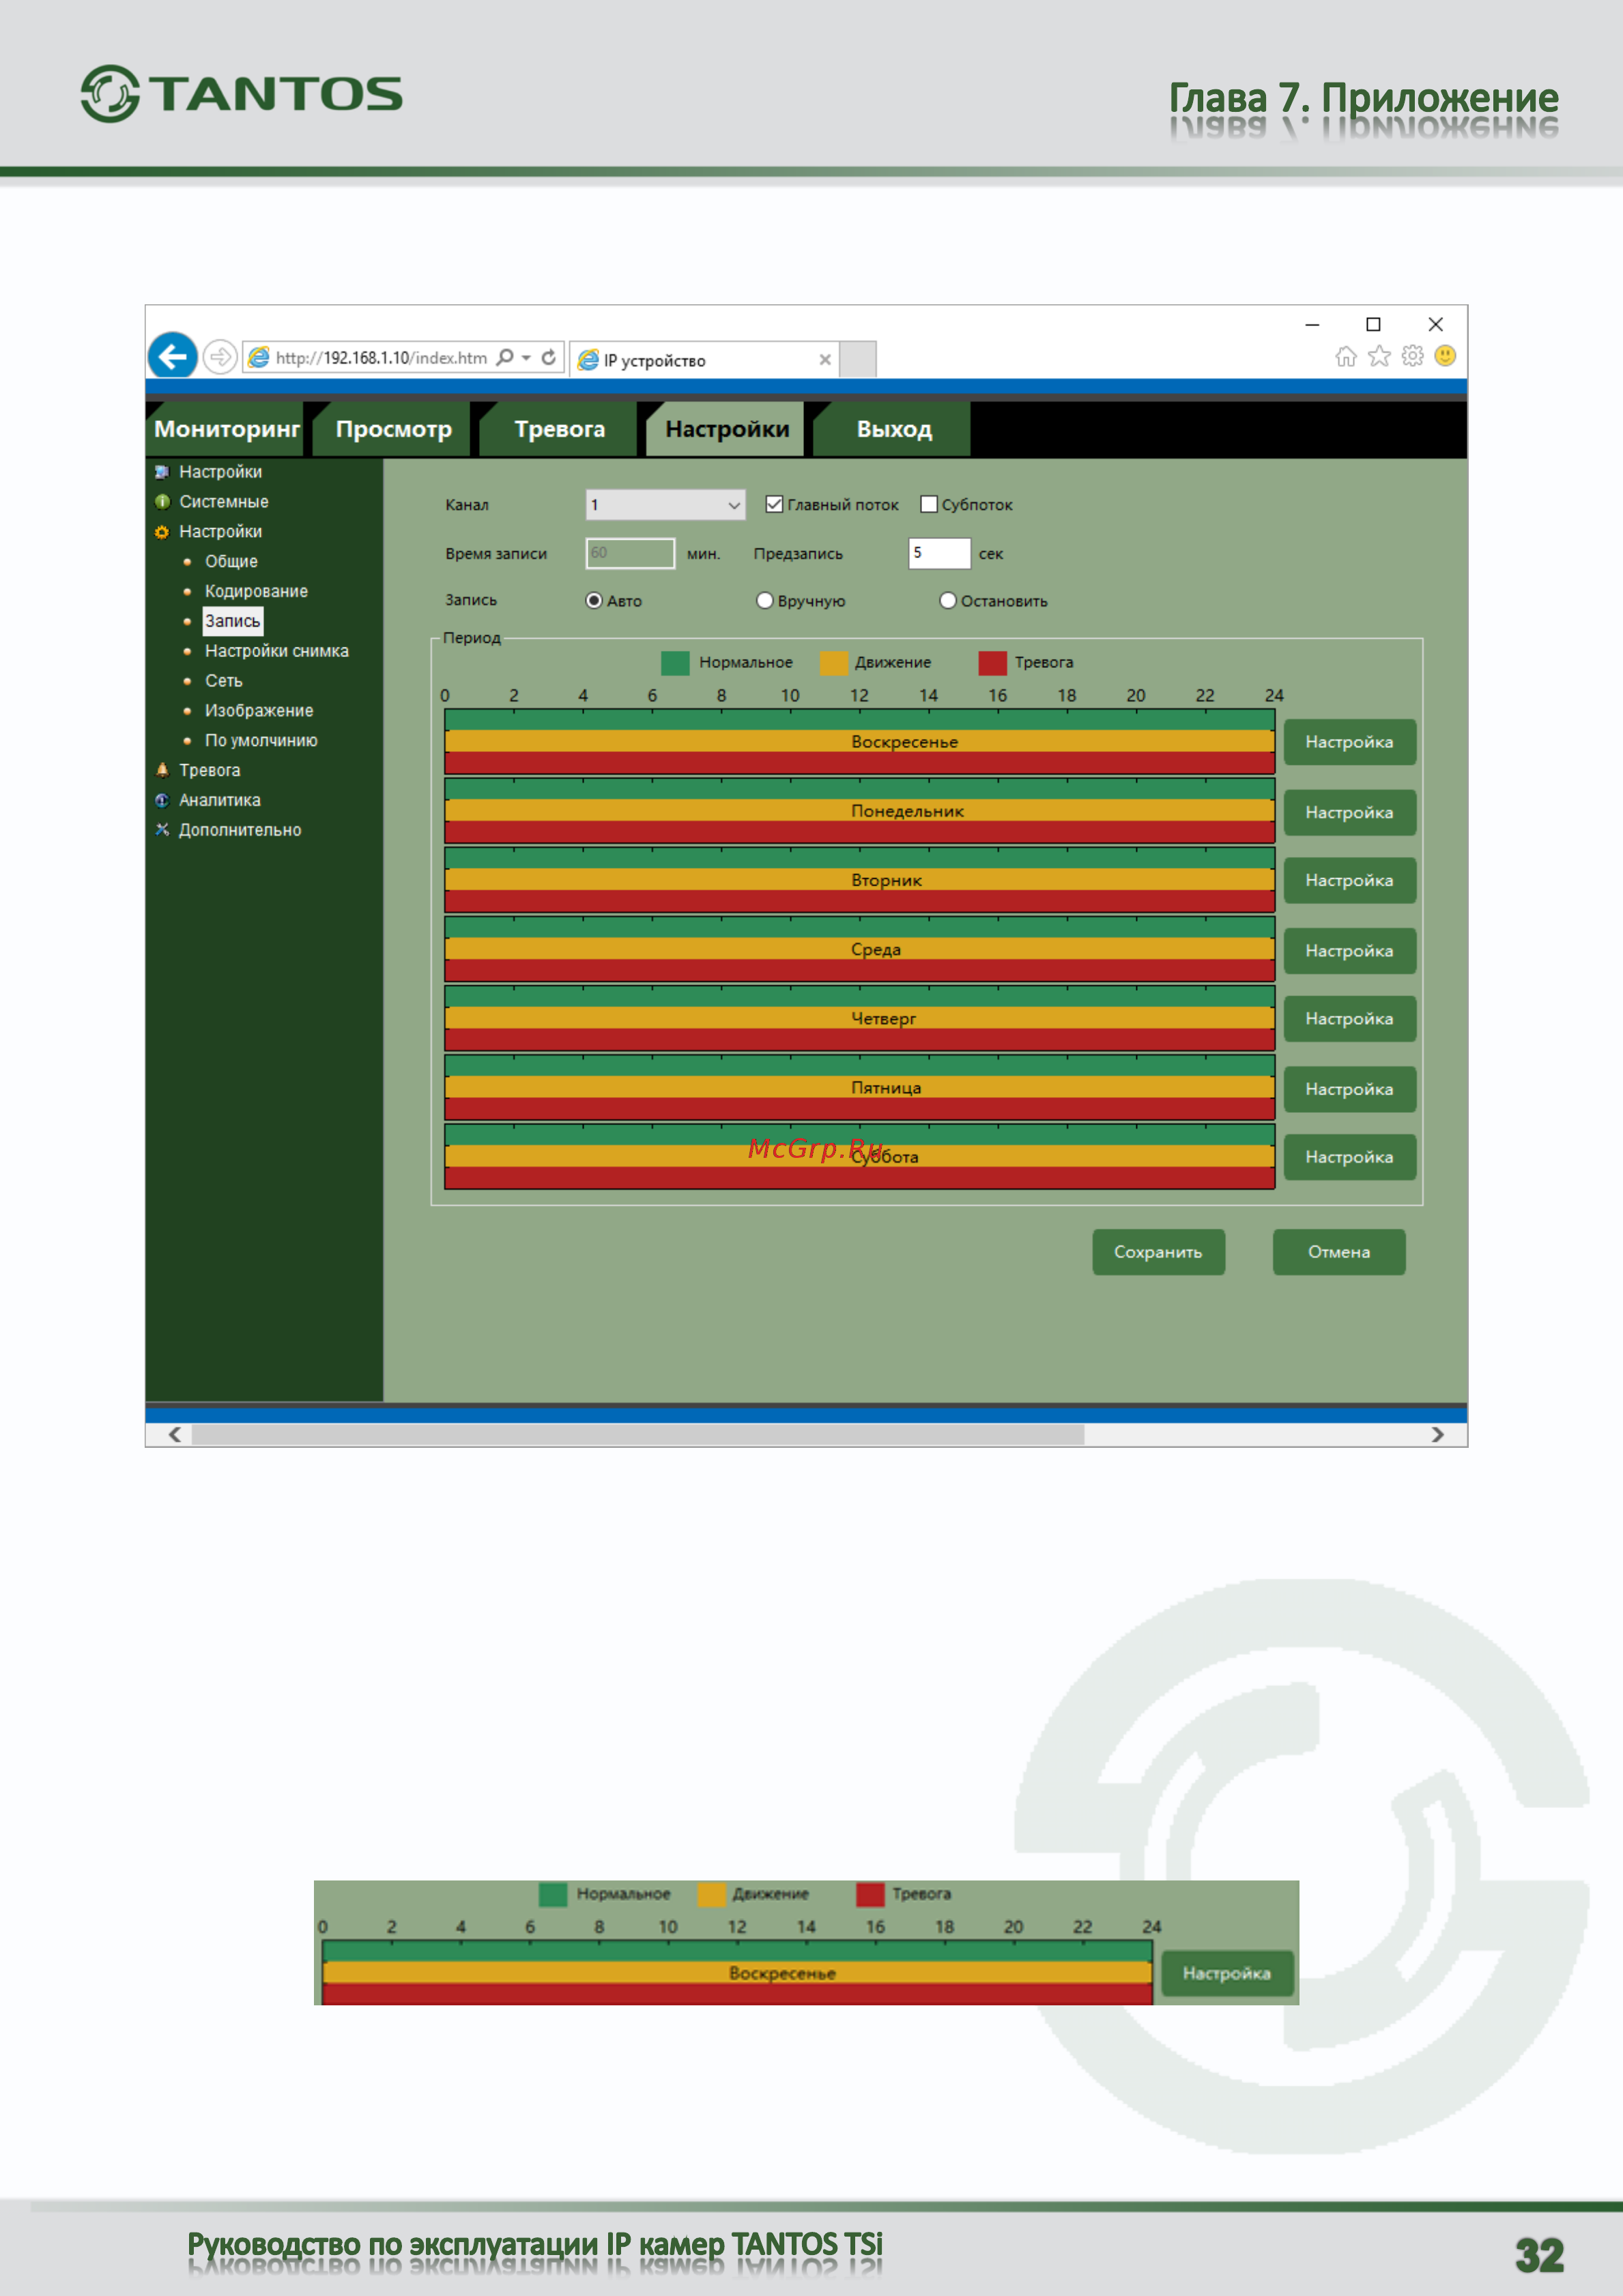The height and width of the screenshot is (2296, 1623).
Task: Open Настройки снимка in sidebar
Action: click(277, 651)
